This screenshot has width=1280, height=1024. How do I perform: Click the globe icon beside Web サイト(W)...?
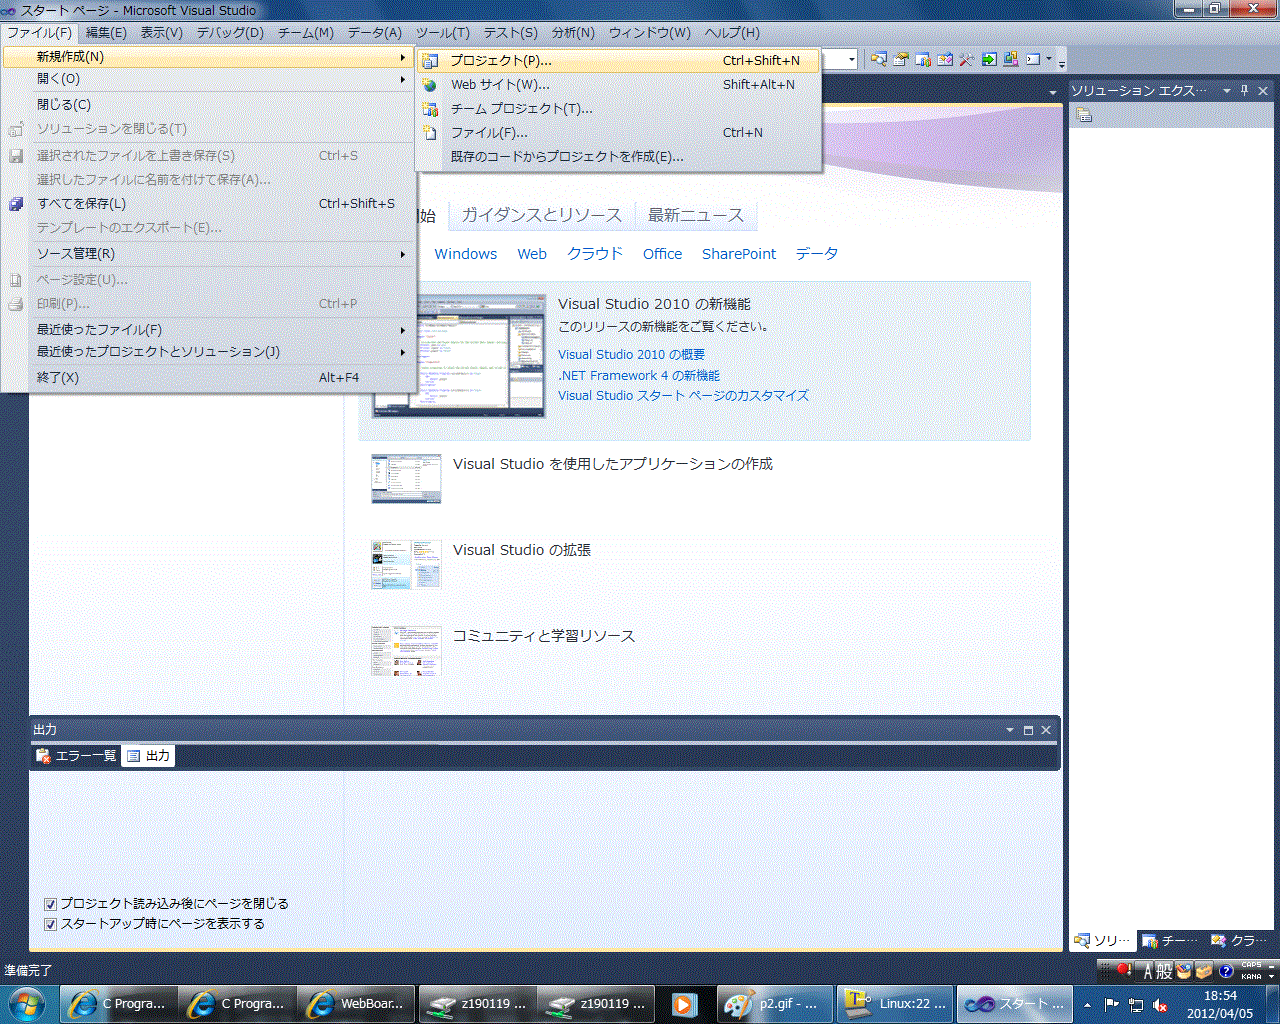(430, 85)
